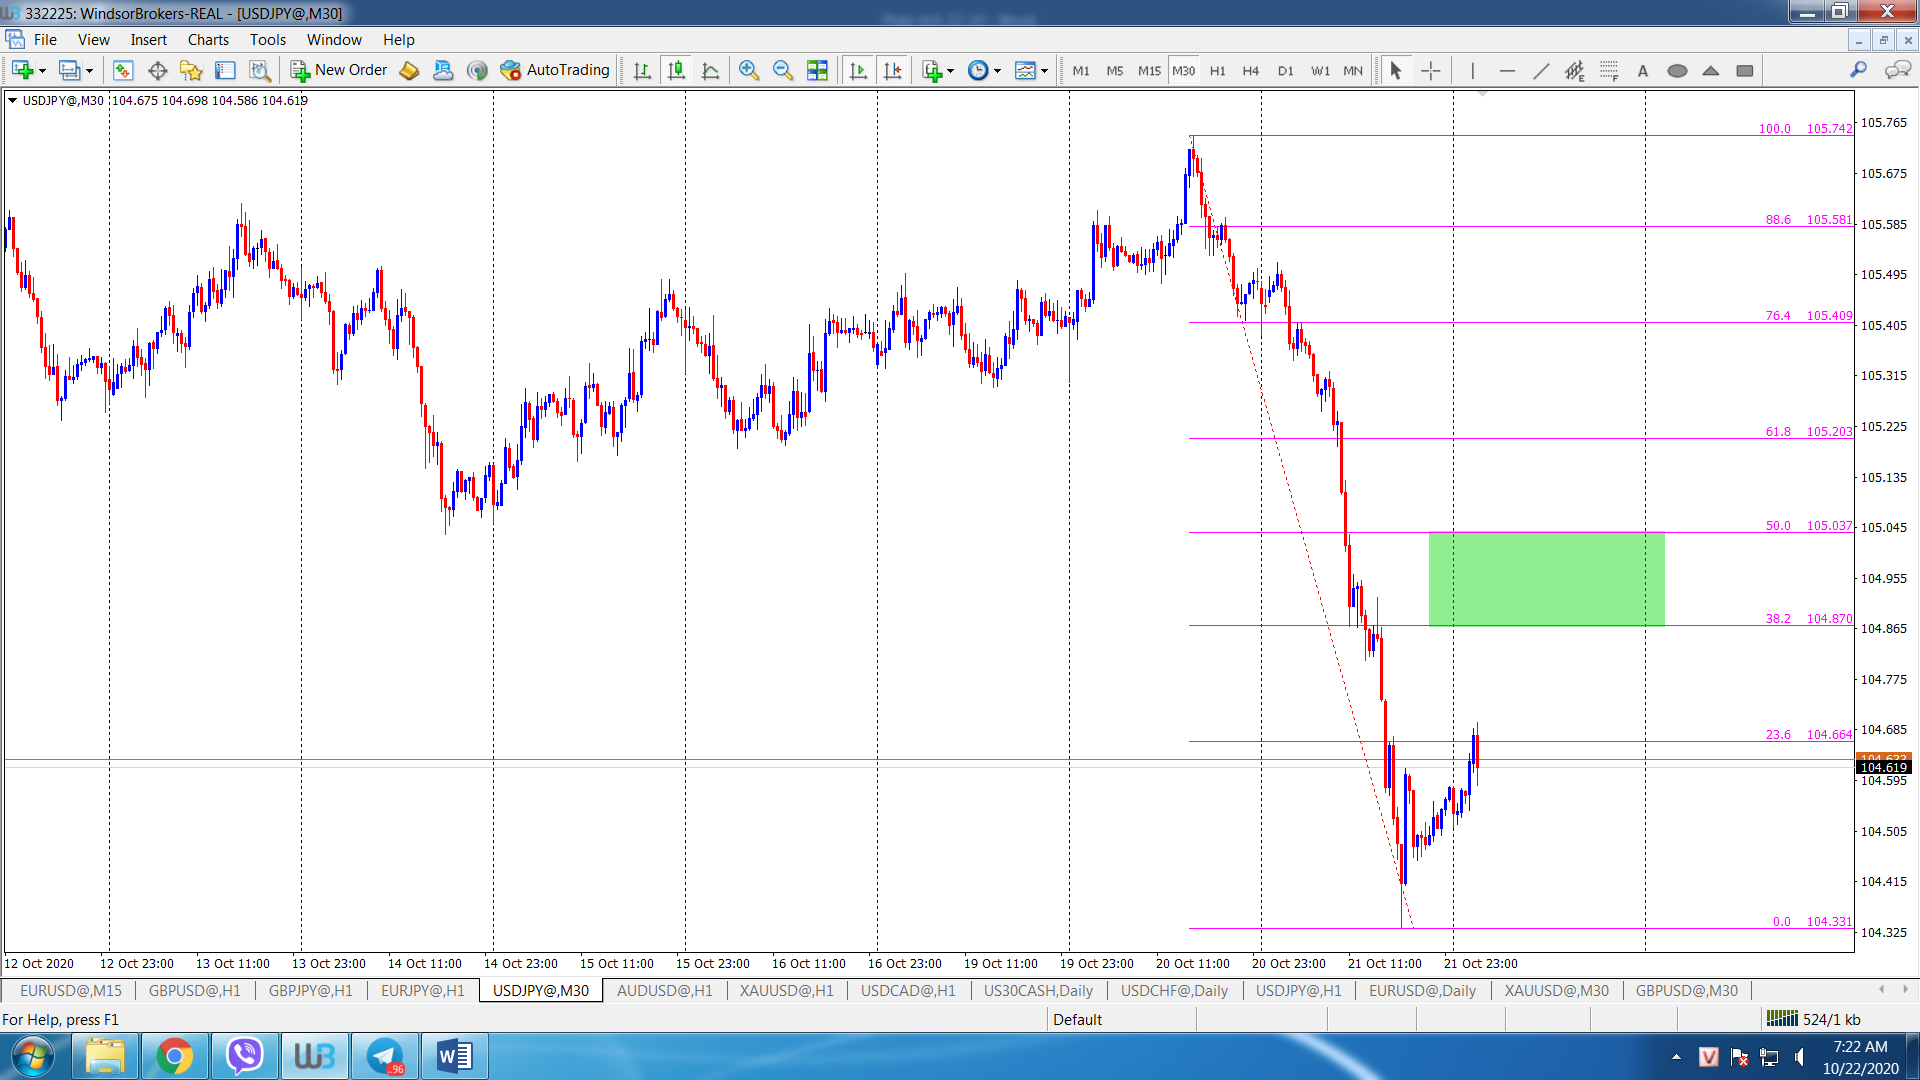The width and height of the screenshot is (1920, 1080).
Task: Open Telegram from the taskbar
Action: click(x=384, y=1056)
